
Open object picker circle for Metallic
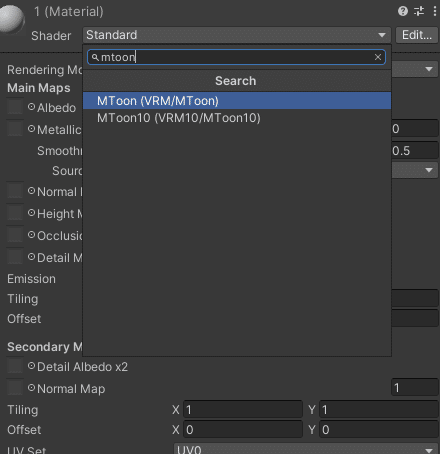click(31, 129)
